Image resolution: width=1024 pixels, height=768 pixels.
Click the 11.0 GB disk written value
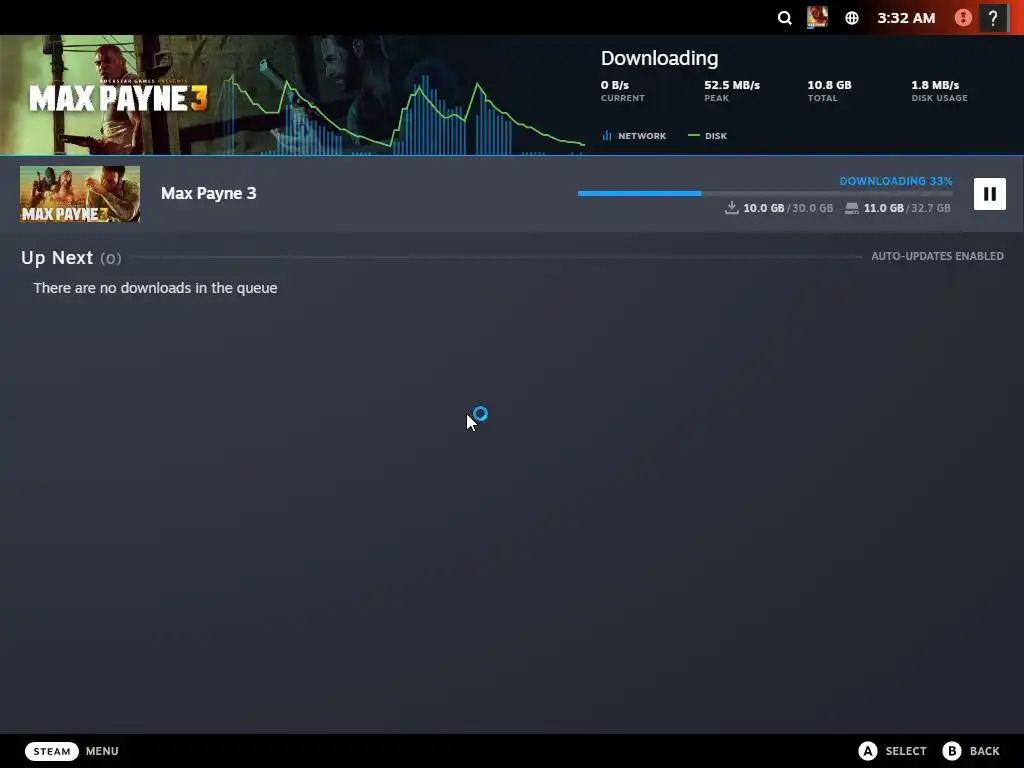click(x=884, y=208)
